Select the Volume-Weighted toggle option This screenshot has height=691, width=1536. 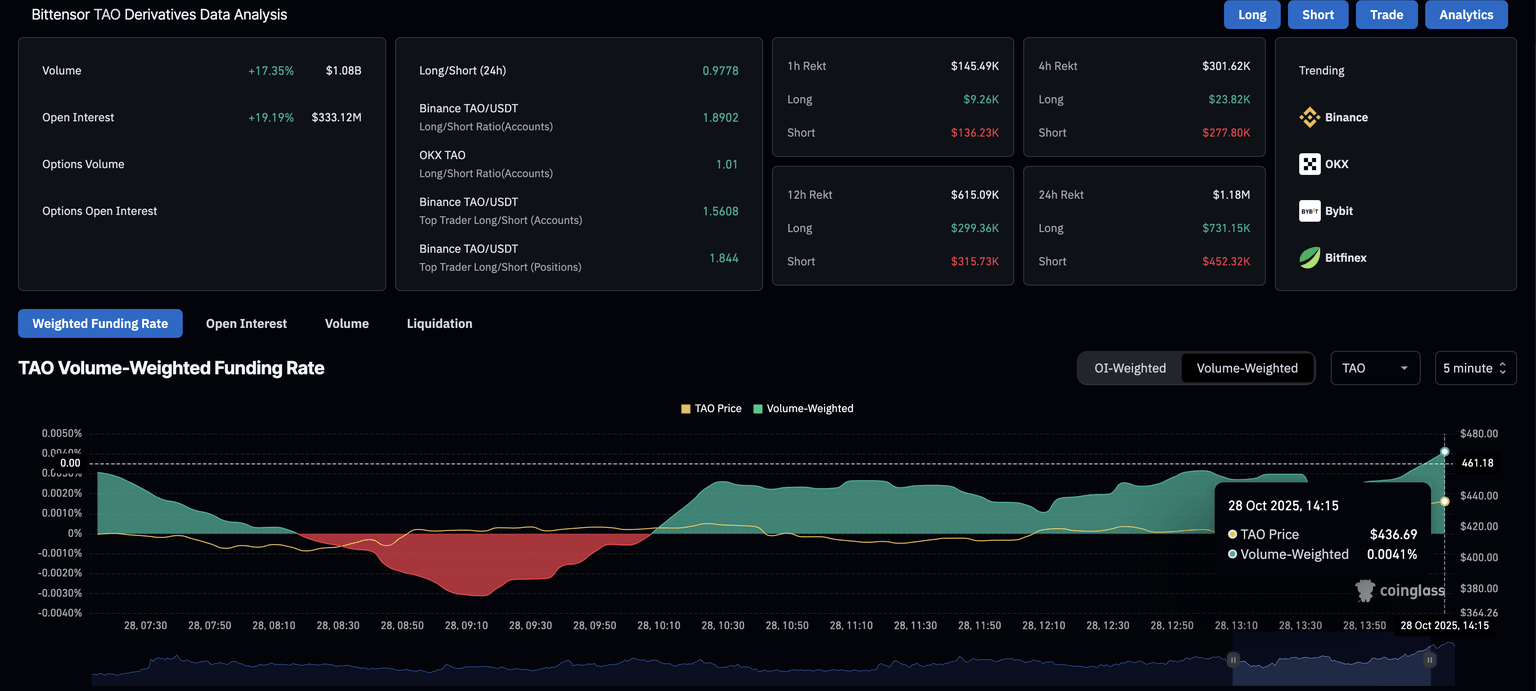click(1247, 368)
